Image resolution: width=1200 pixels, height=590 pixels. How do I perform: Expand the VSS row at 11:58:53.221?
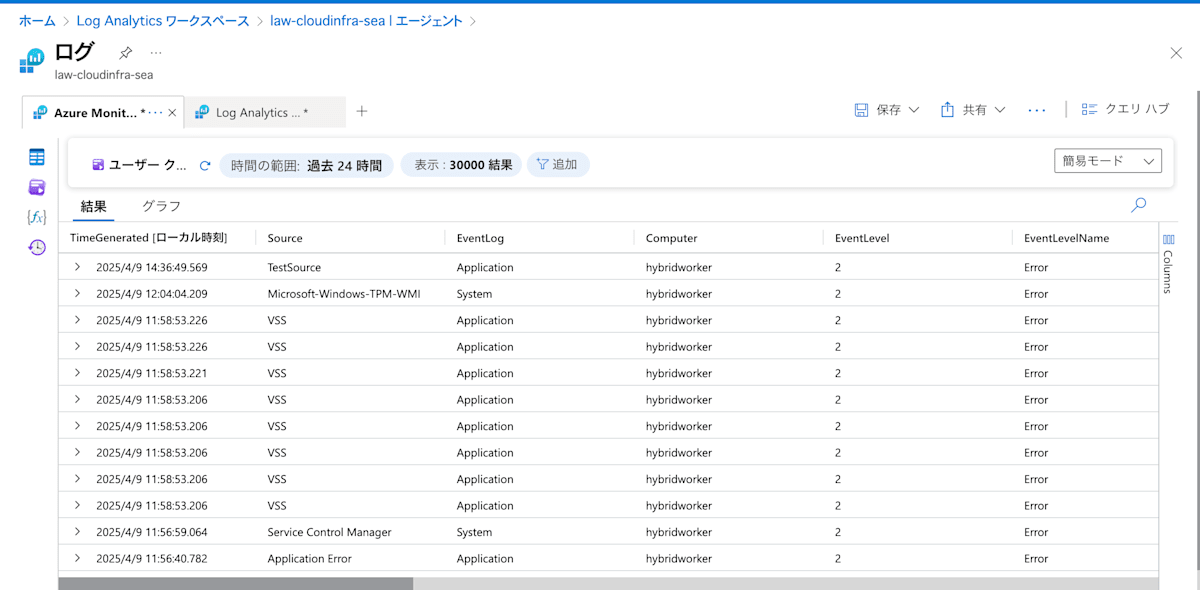[77, 373]
